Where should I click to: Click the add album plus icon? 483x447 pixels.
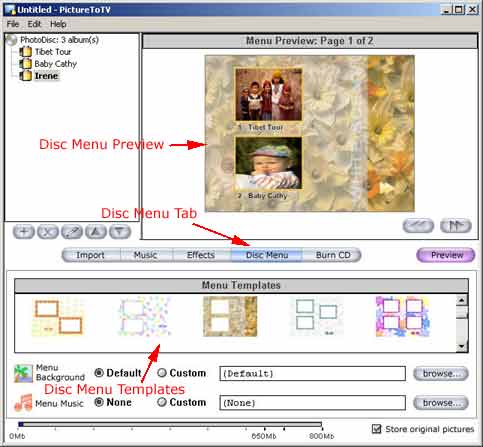[x=24, y=232]
